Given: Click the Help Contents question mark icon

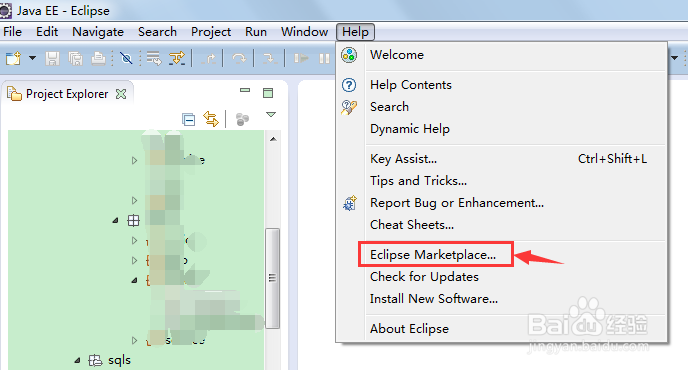Looking at the screenshot, I should [x=349, y=85].
